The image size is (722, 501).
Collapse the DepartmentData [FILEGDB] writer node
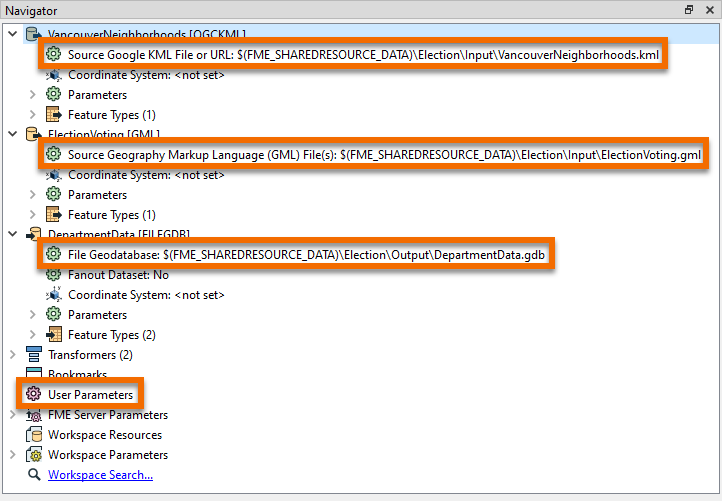point(13,234)
